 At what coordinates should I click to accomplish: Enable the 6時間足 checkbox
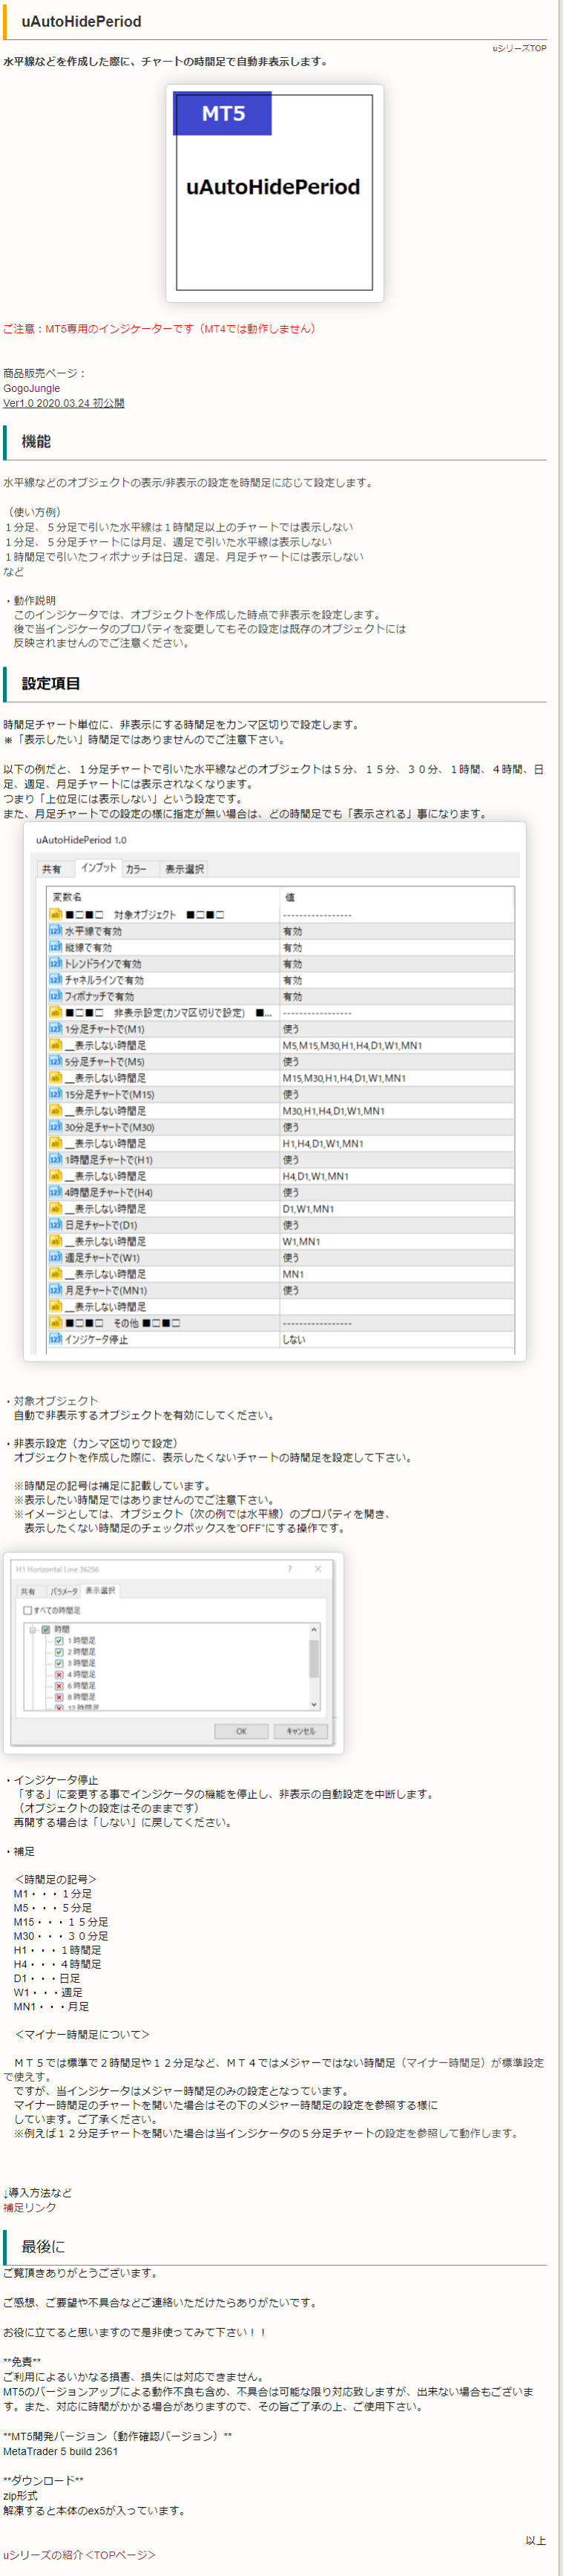[x=59, y=1685]
